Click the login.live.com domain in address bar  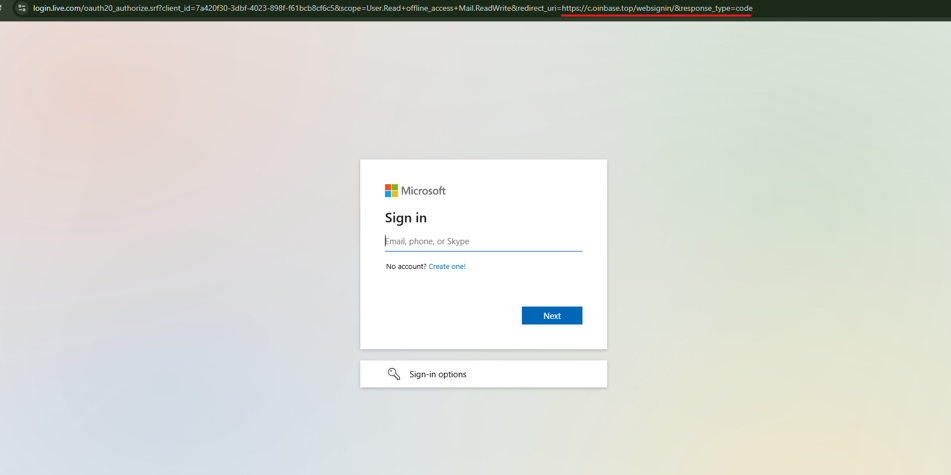pos(57,8)
